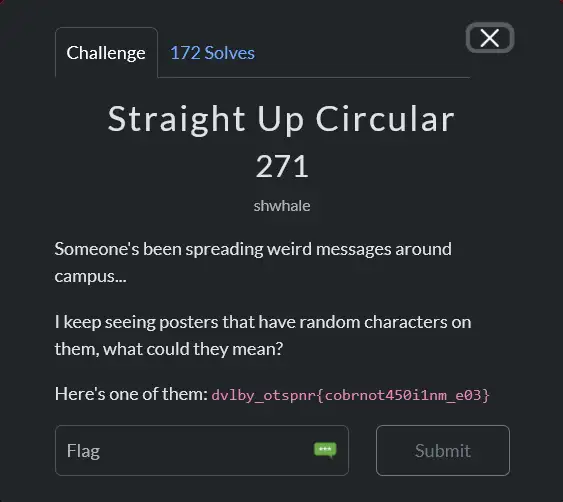
Task: Click the "Someone's been spreading" sentence start
Action: tap(159, 249)
